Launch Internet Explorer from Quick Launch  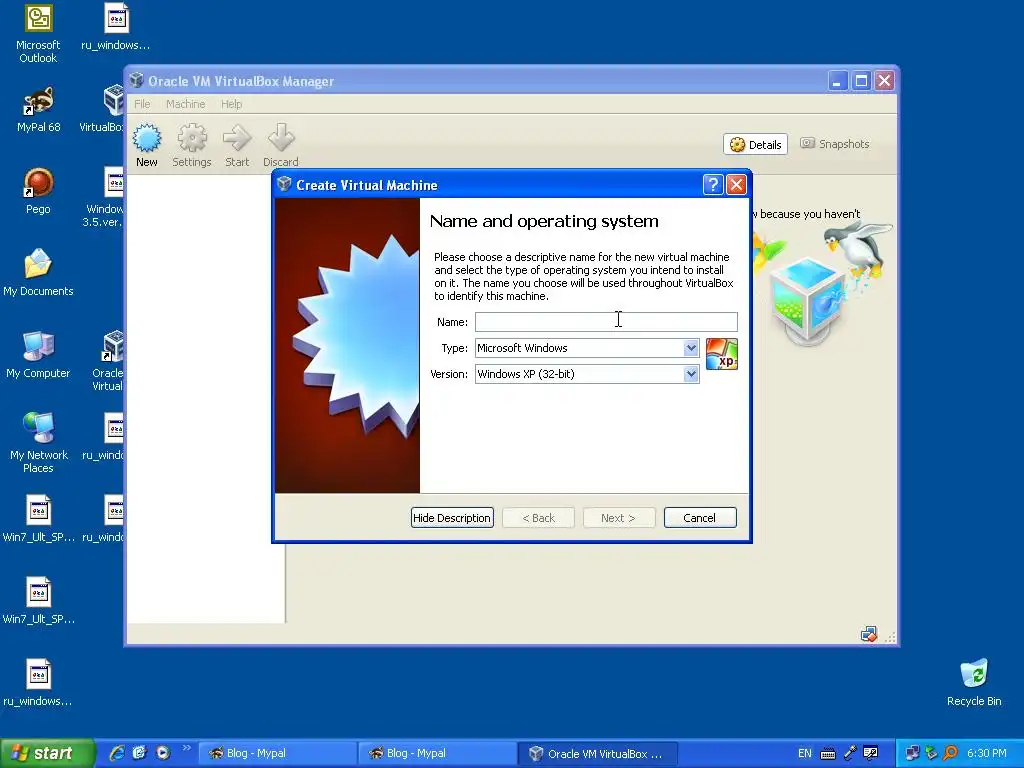117,753
